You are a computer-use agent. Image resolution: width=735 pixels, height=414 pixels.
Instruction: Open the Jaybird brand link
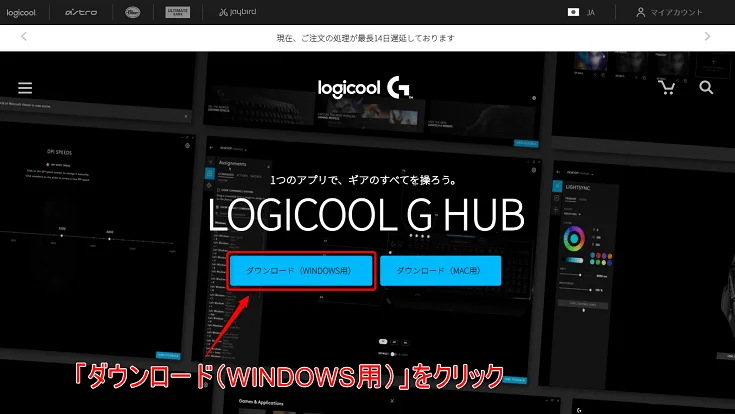237,12
